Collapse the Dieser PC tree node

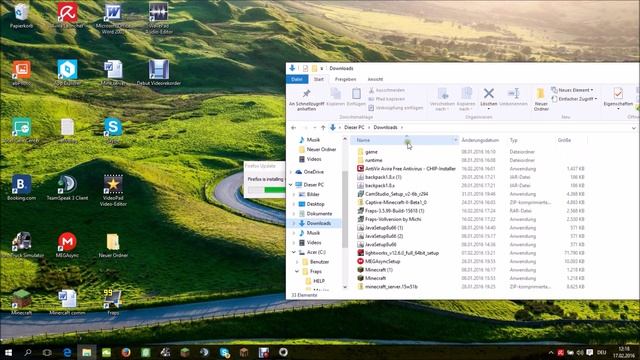point(291,185)
